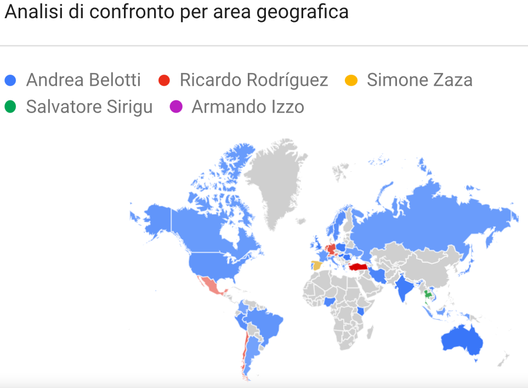This screenshot has height=388, width=528.
Task: Select the Simone Zaza legend label
Action: (420, 80)
